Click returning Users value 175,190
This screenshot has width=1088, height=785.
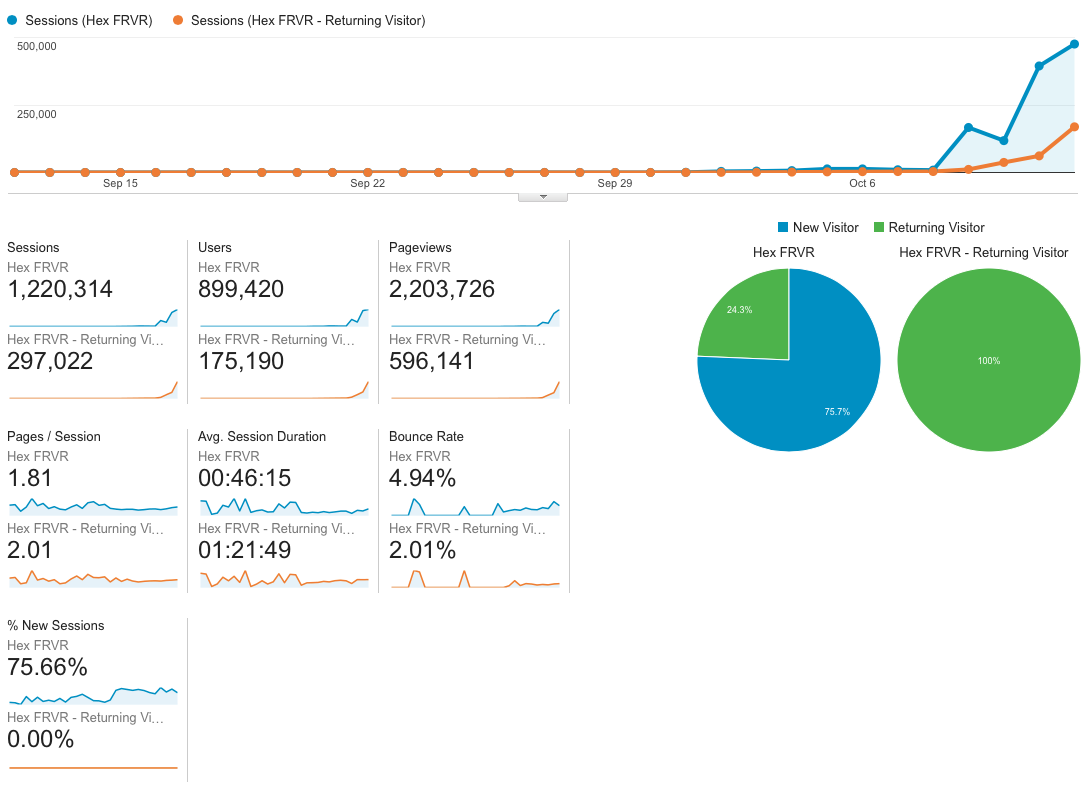coord(241,361)
